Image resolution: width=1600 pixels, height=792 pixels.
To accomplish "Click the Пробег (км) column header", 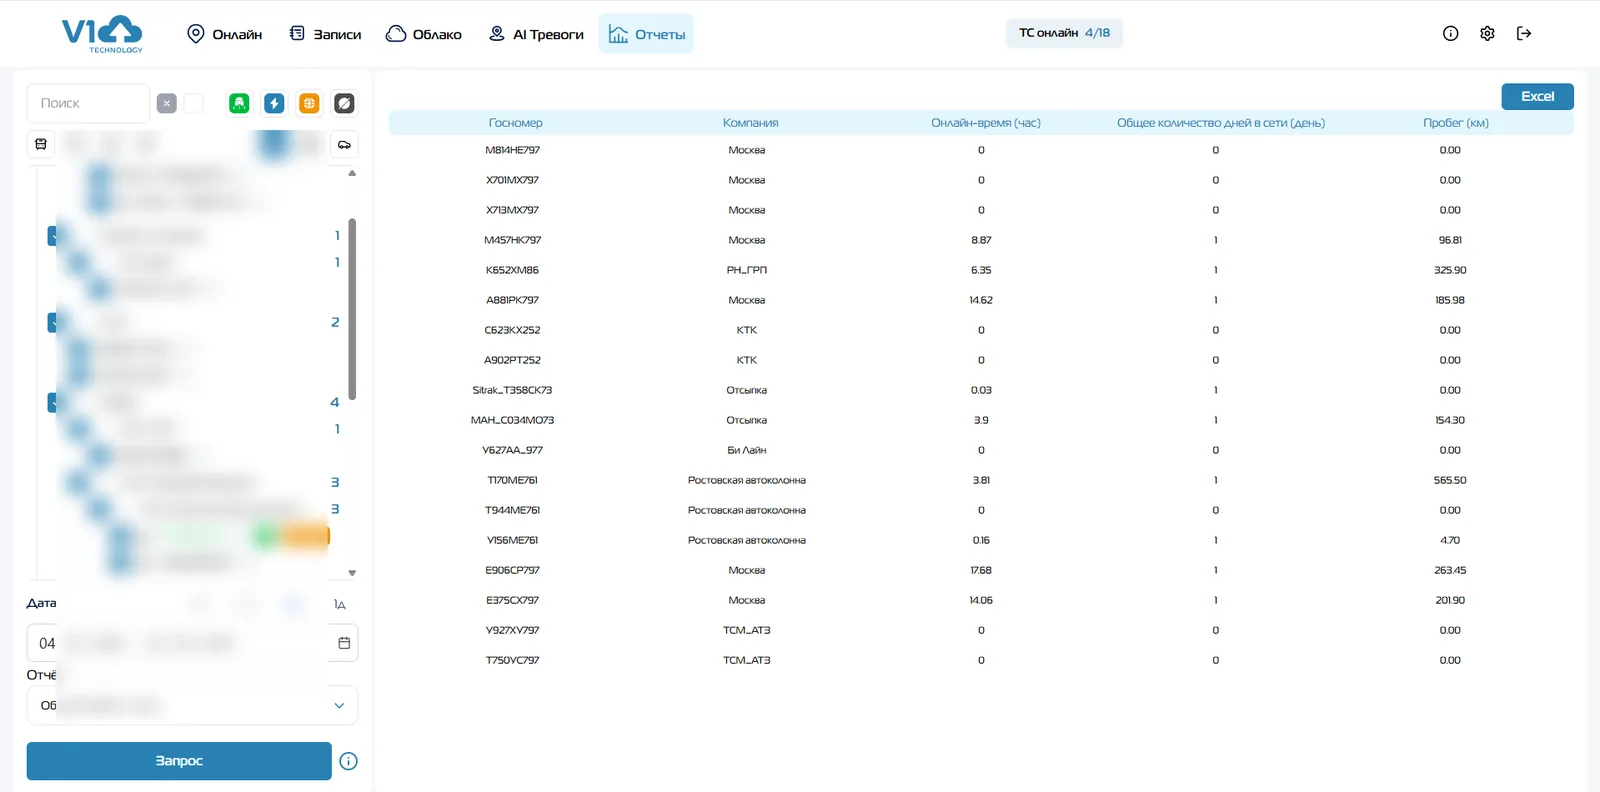I will 1456,123.
